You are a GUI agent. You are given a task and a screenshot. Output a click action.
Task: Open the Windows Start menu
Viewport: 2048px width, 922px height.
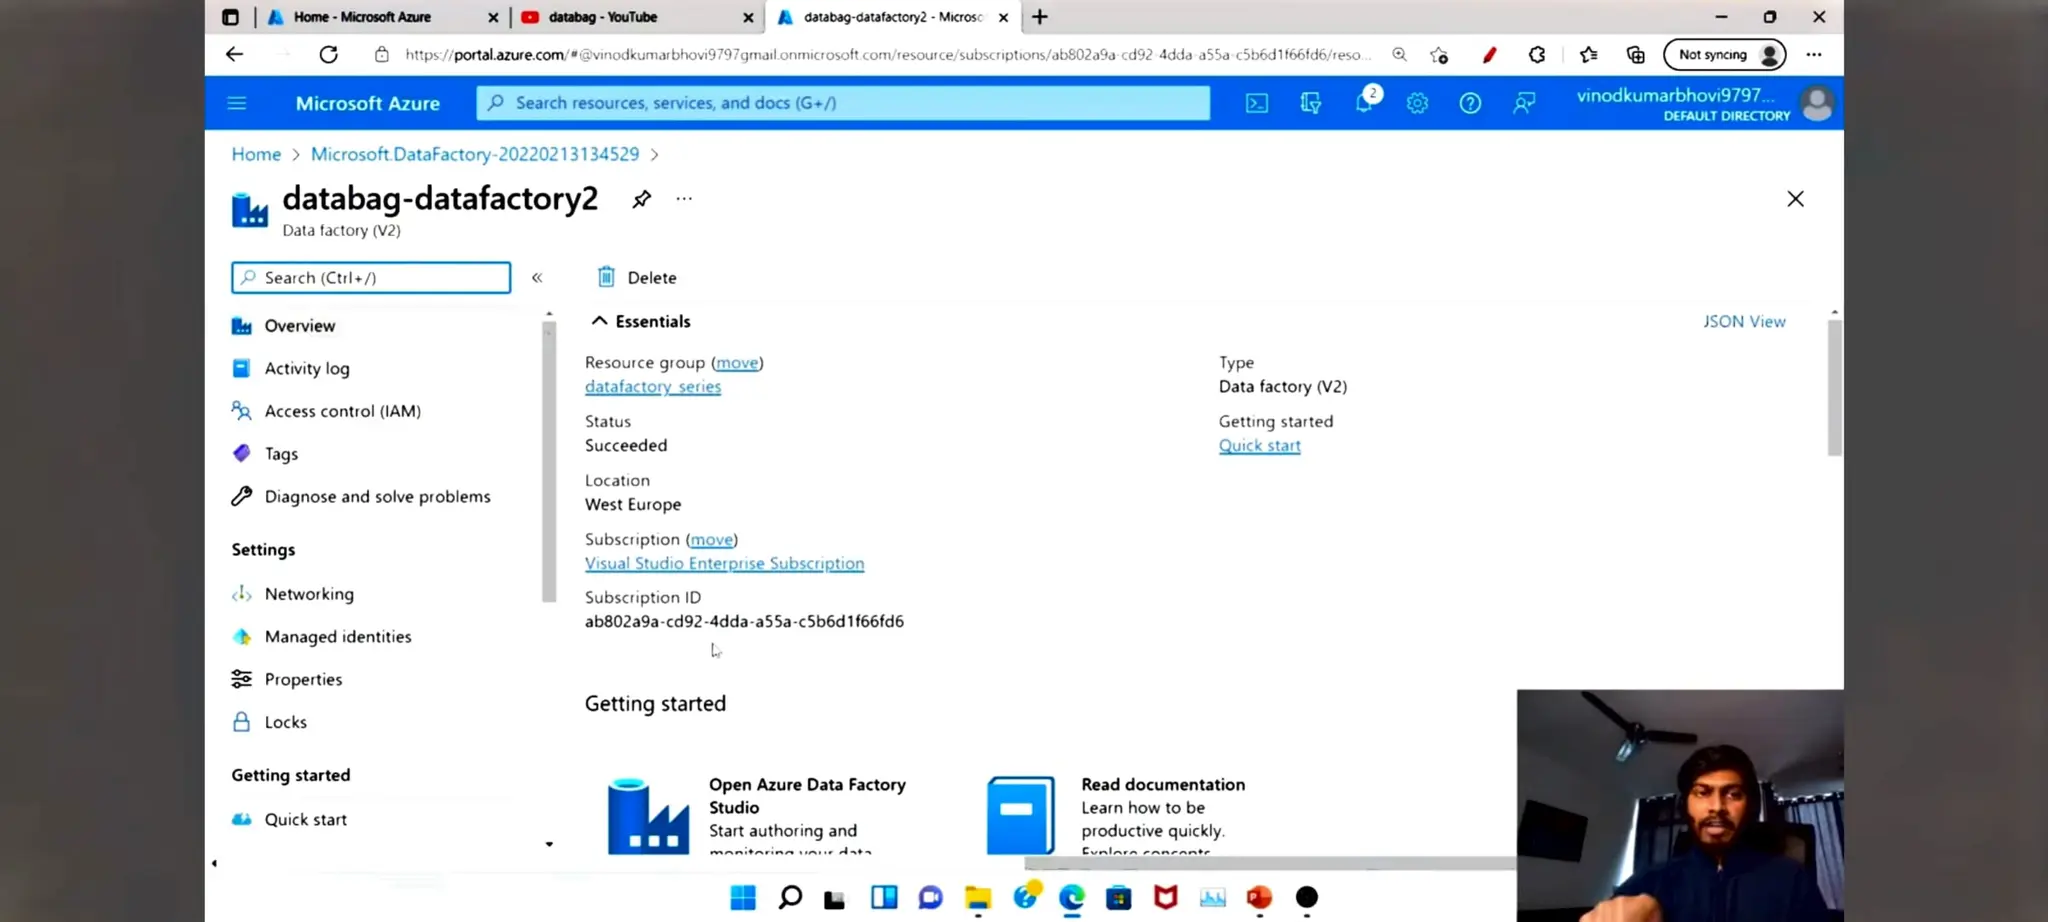[743, 897]
